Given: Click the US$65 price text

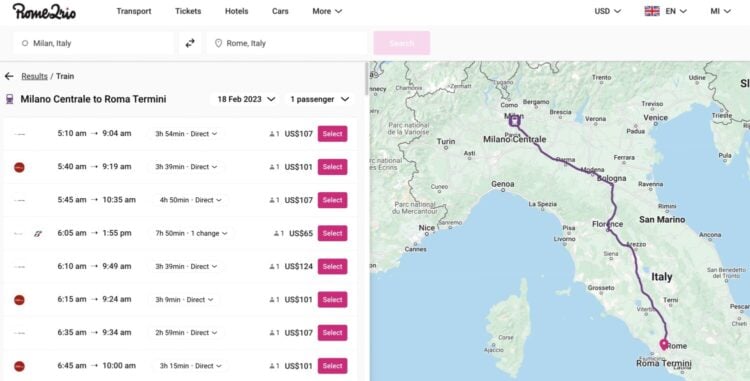Looking at the screenshot, I should [301, 233].
